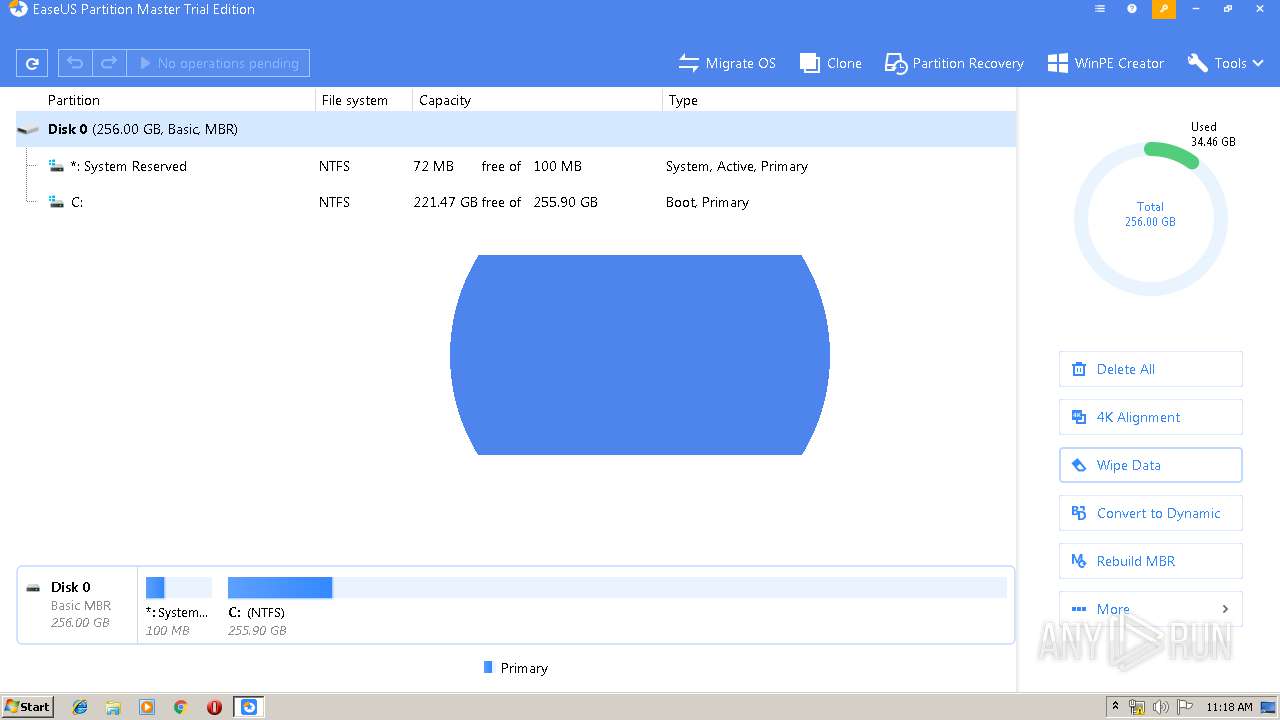Launch Google Chrome from taskbar
Viewport: 1280px width, 720px height.
[x=181, y=707]
